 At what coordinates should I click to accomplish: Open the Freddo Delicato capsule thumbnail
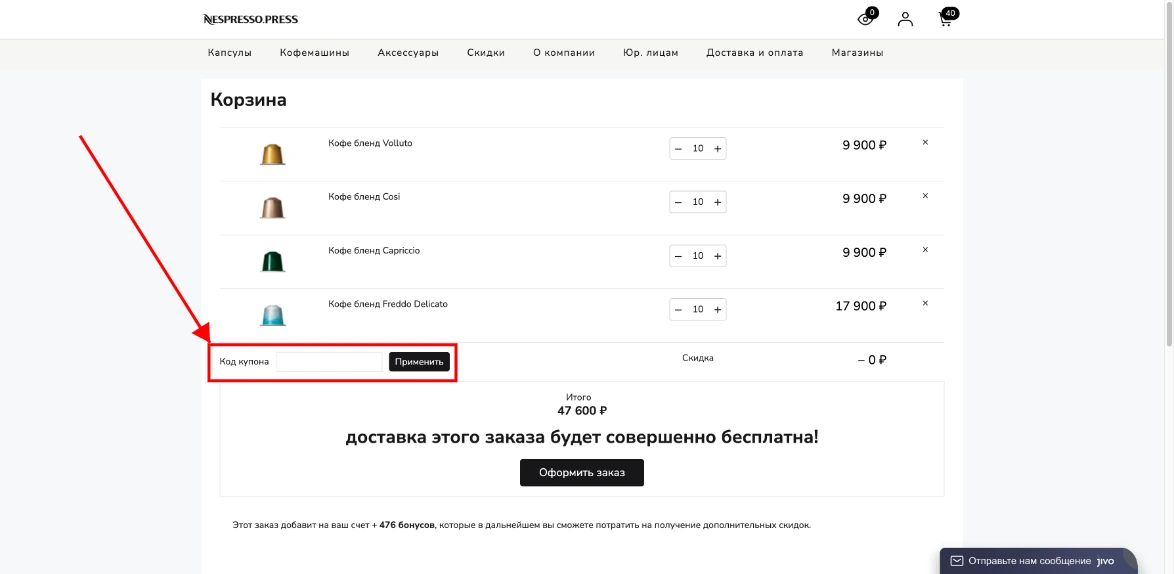click(273, 315)
